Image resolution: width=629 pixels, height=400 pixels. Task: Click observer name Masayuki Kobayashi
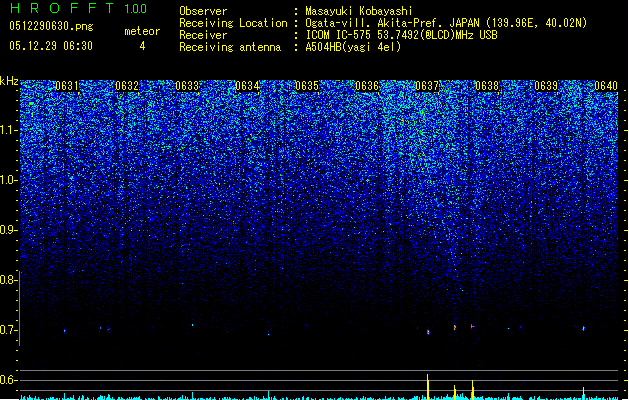tap(359, 11)
